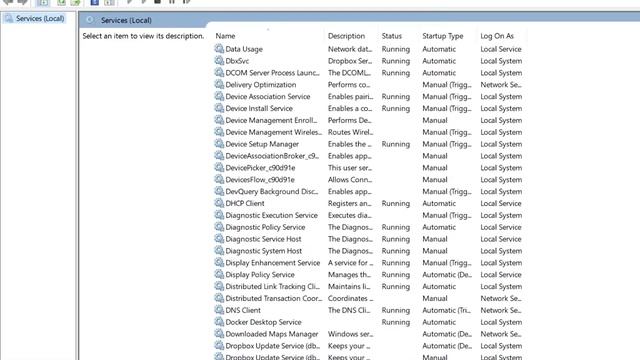Click the 'Dropbox Ser...' description of DbxSvc

click(350, 61)
